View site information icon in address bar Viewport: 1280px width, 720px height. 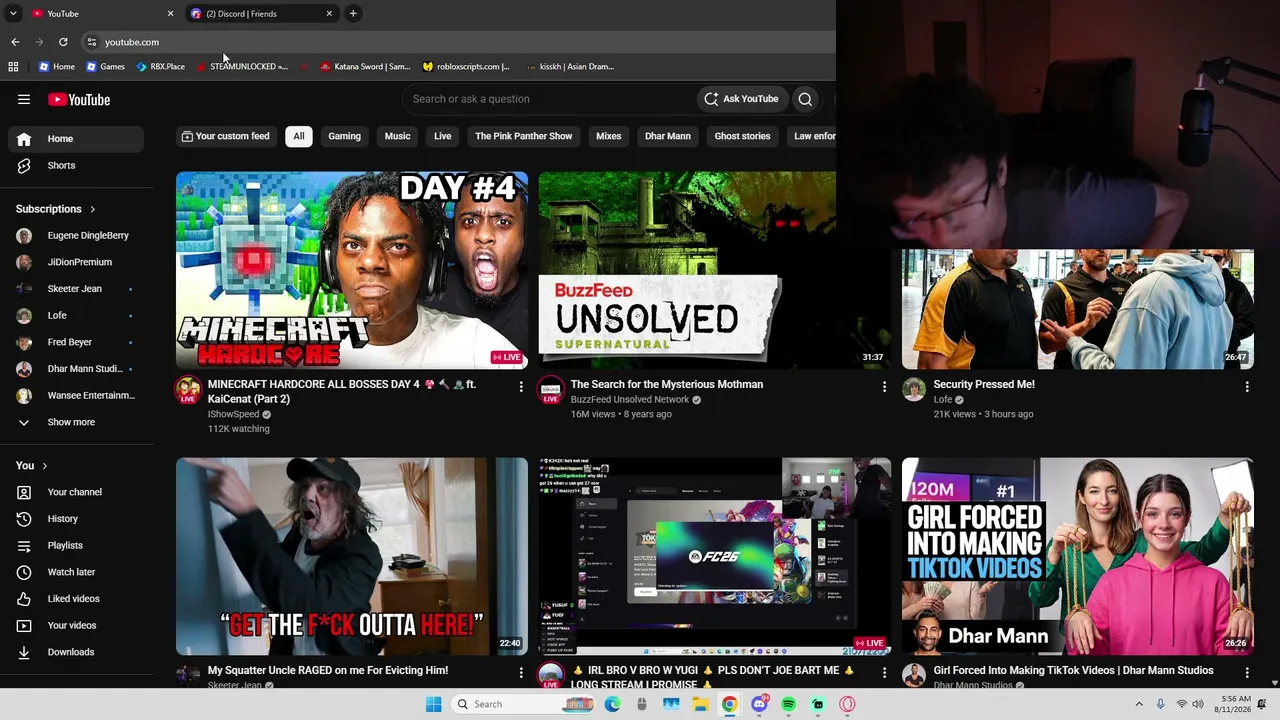[91, 42]
